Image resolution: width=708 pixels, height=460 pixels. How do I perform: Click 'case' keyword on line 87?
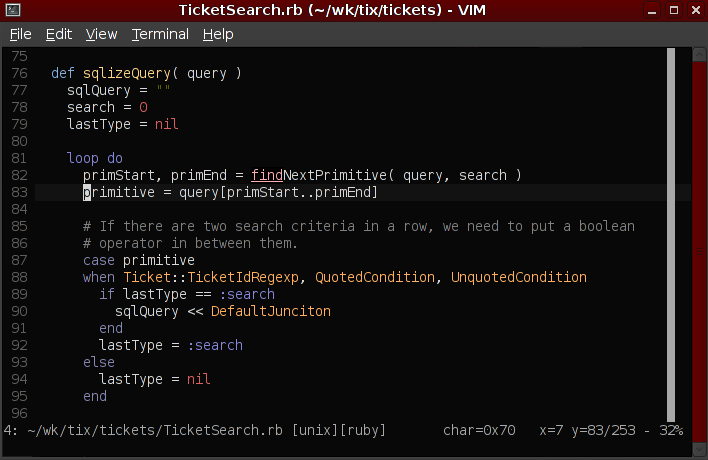click(x=98, y=260)
